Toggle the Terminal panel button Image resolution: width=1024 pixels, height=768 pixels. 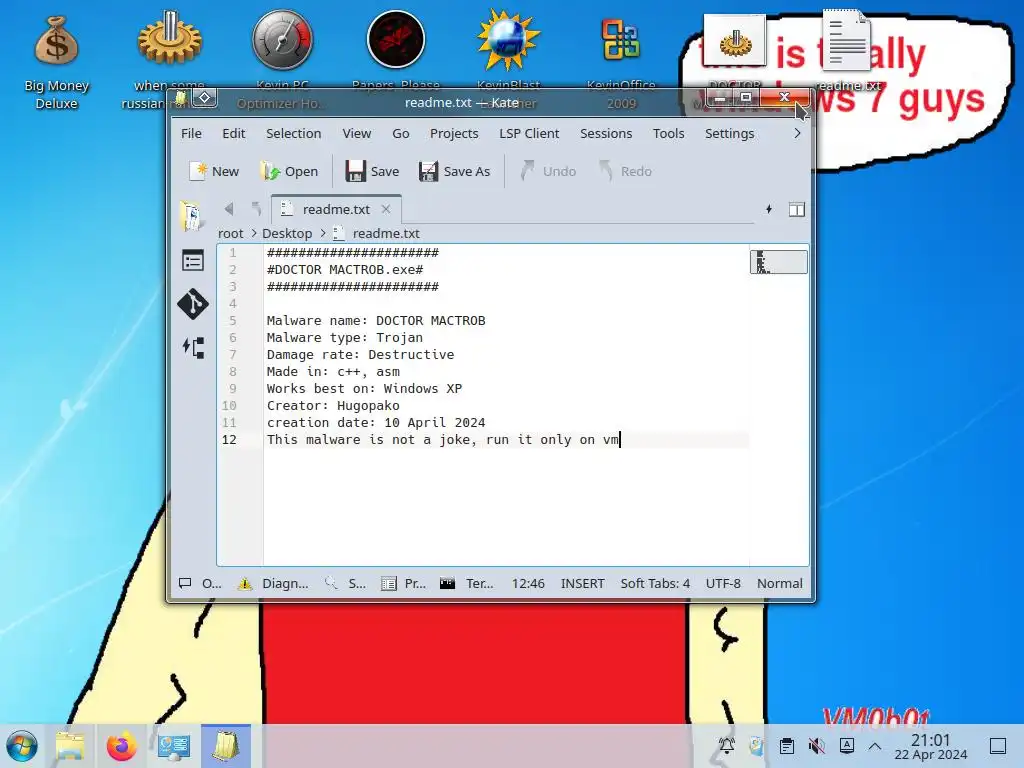[466, 583]
